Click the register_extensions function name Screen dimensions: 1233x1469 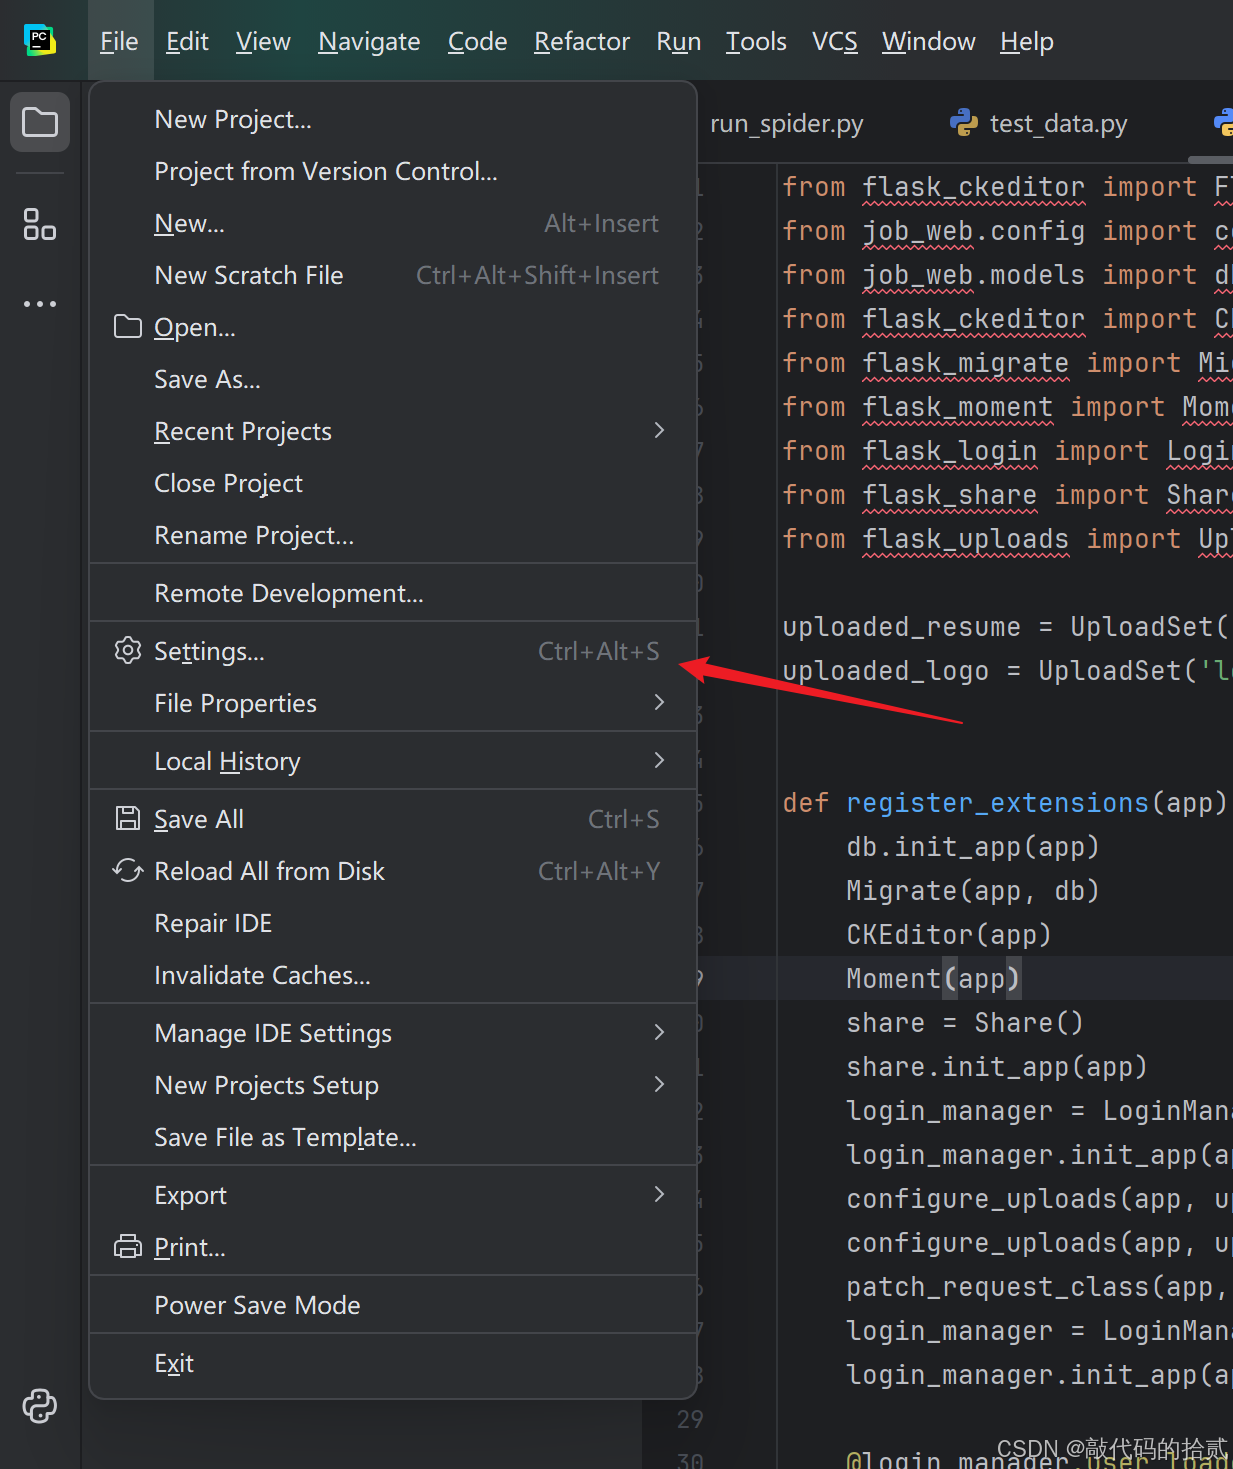pyautogui.click(x=998, y=803)
